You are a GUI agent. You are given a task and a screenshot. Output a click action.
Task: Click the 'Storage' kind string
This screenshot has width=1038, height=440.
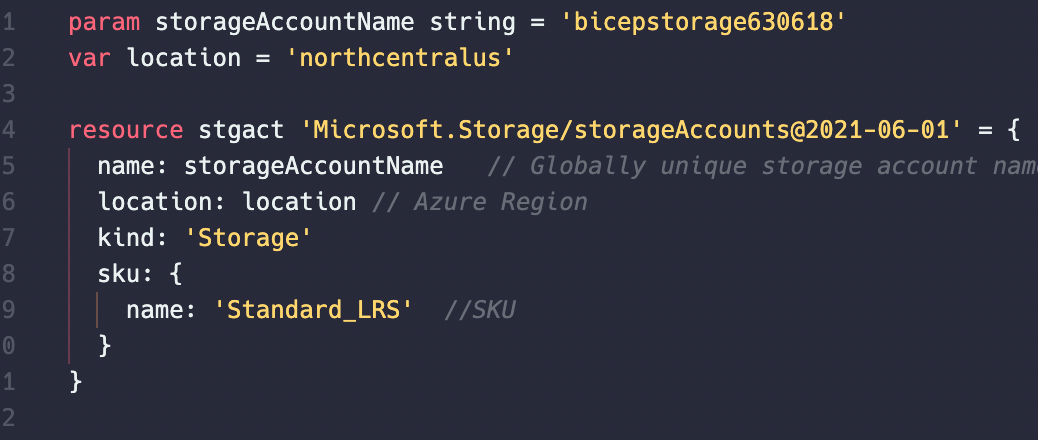(246, 237)
